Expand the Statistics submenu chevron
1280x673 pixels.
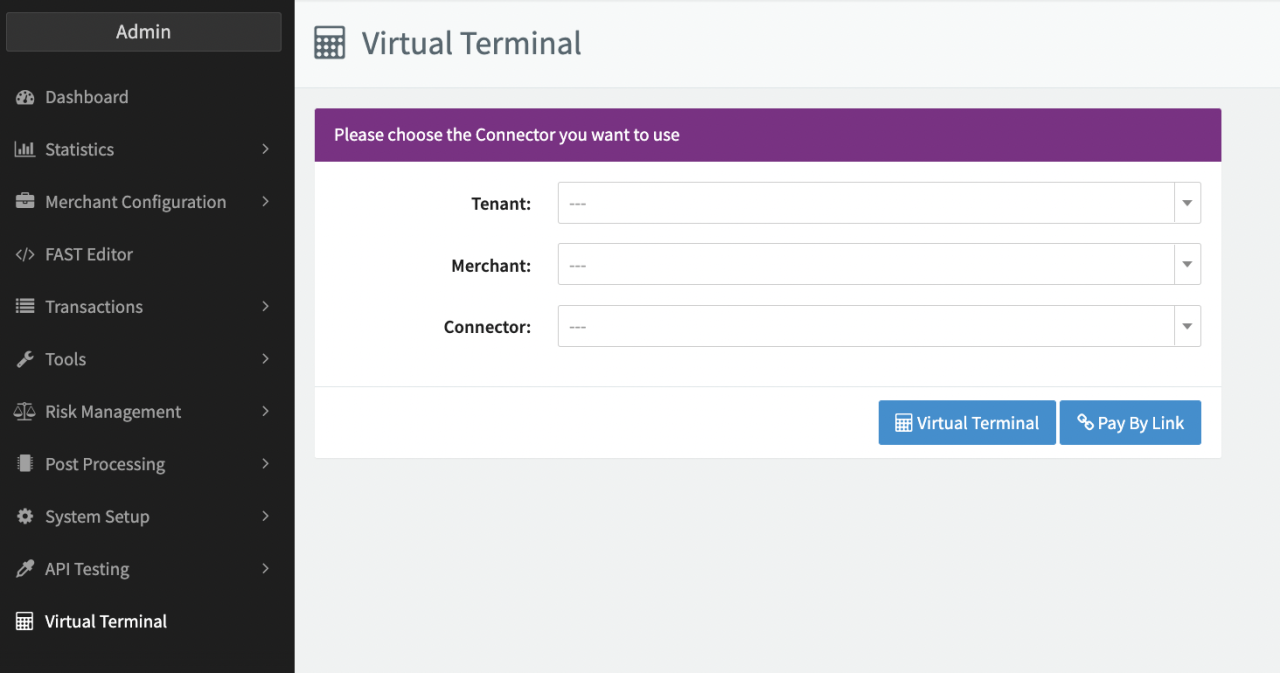pyautogui.click(x=265, y=149)
